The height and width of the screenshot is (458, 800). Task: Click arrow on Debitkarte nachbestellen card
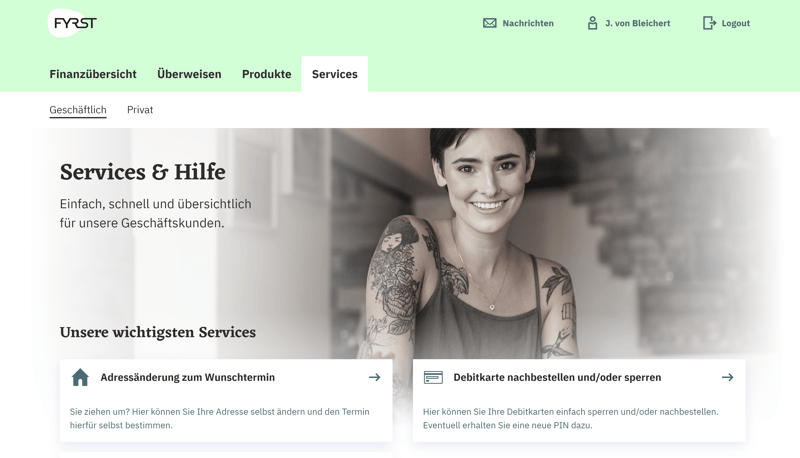pyautogui.click(x=728, y=377)
